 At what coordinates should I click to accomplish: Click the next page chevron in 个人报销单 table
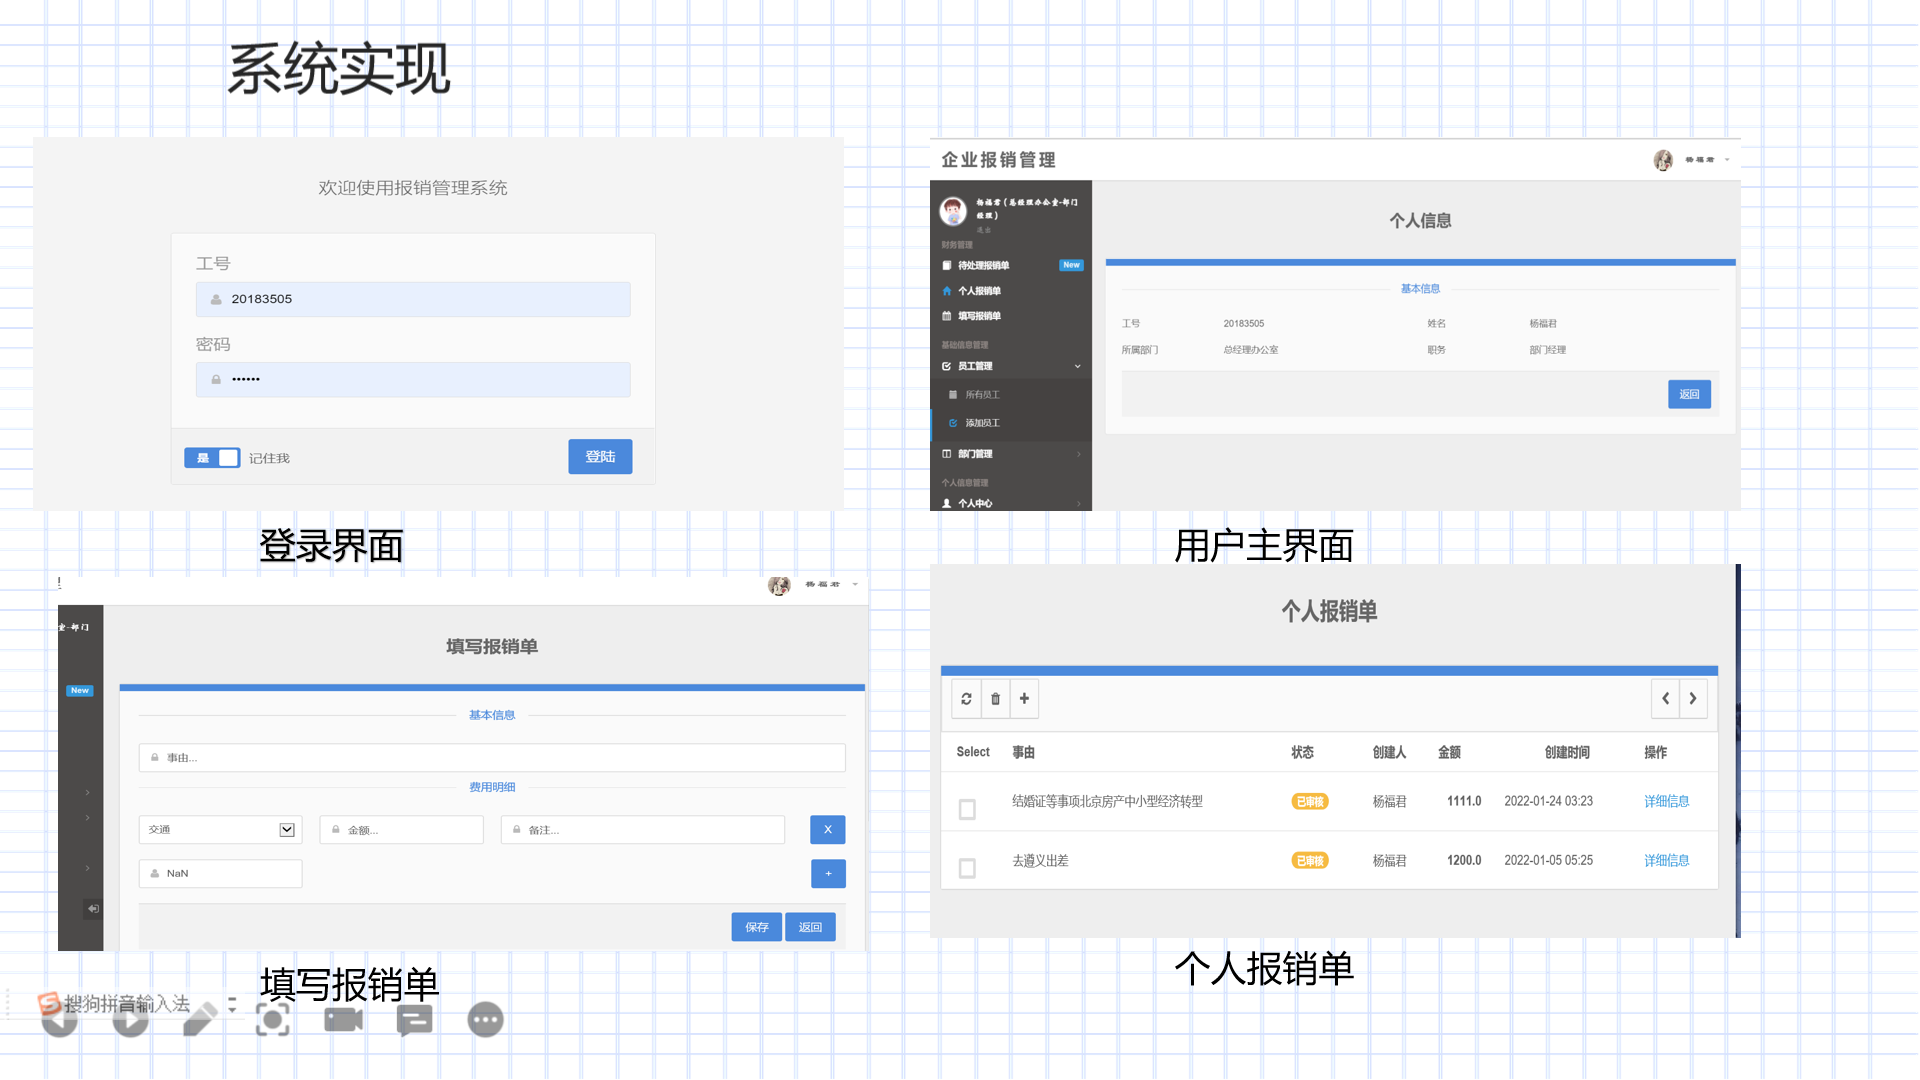pyautogui.click(x=1693, y=699)
